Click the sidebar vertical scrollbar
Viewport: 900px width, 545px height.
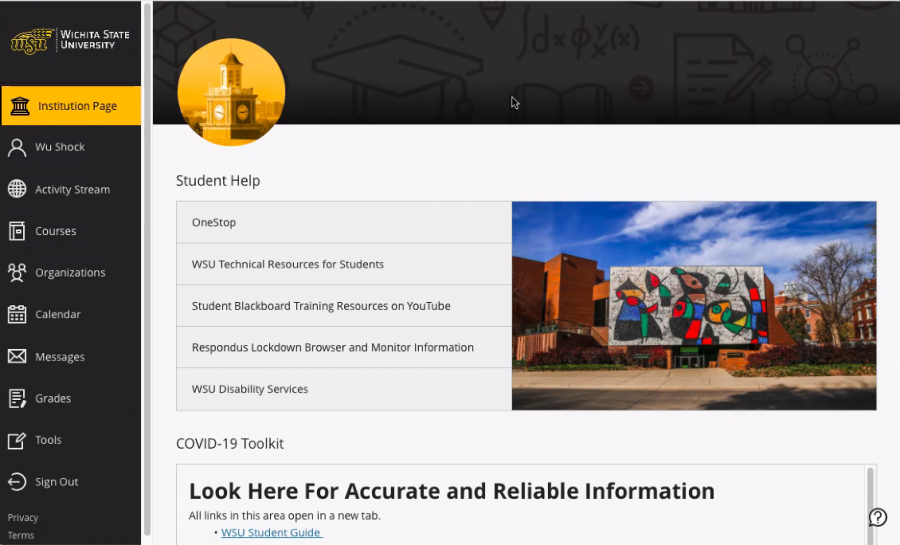[147, 270]
